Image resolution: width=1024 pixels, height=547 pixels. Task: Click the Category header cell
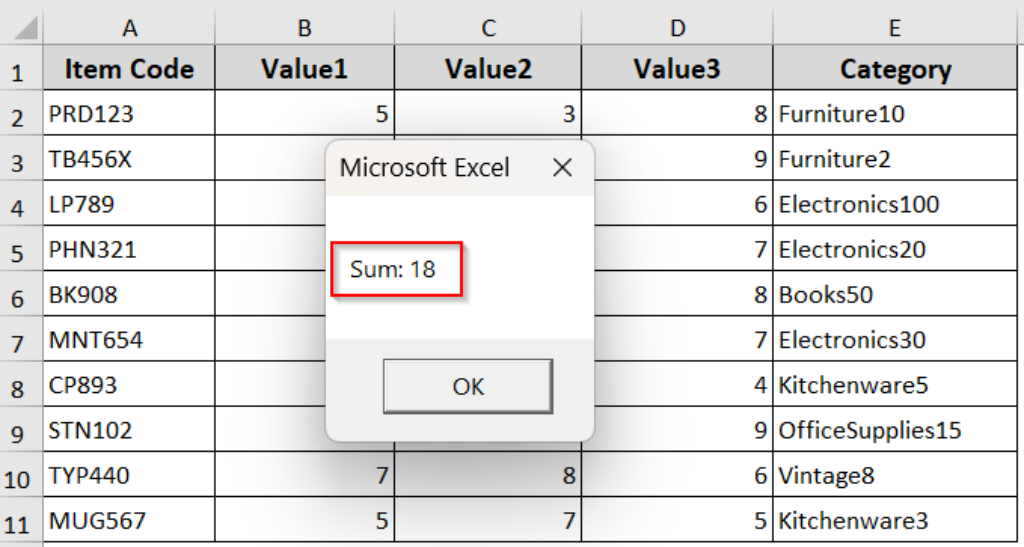(894, 70)
